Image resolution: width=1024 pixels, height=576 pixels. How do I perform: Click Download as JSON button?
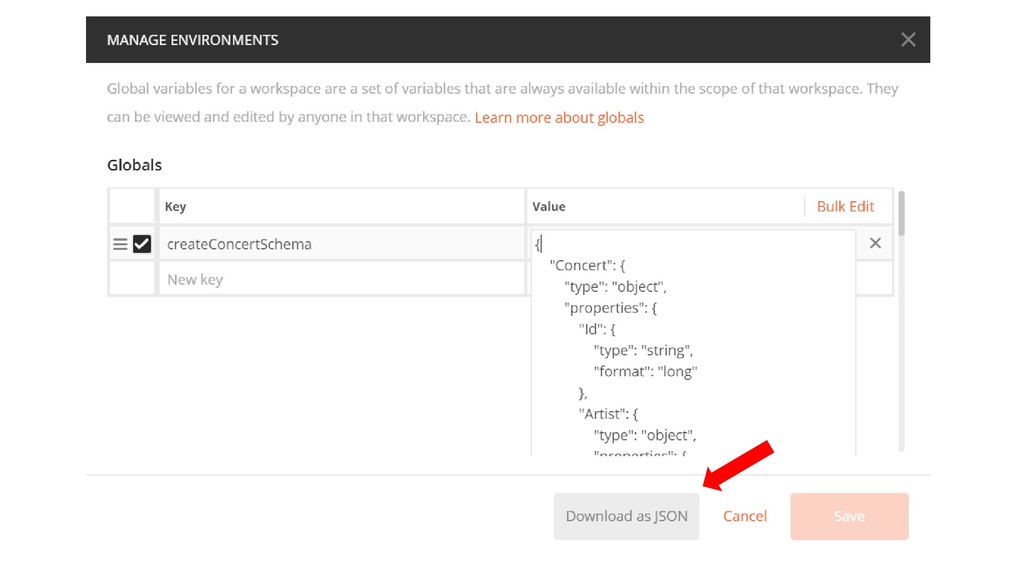click(626, 516)
